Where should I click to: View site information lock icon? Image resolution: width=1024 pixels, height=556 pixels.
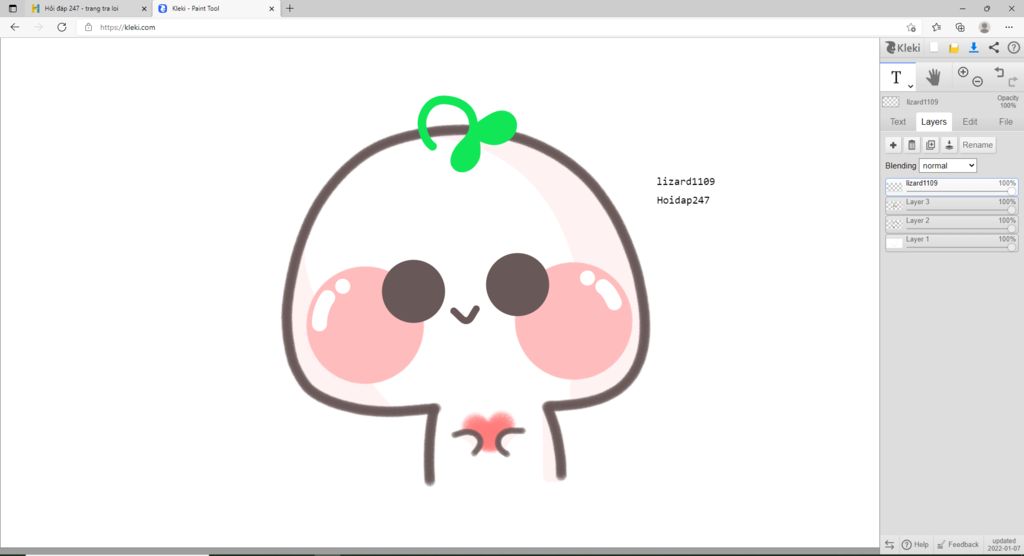click(88, 27)
